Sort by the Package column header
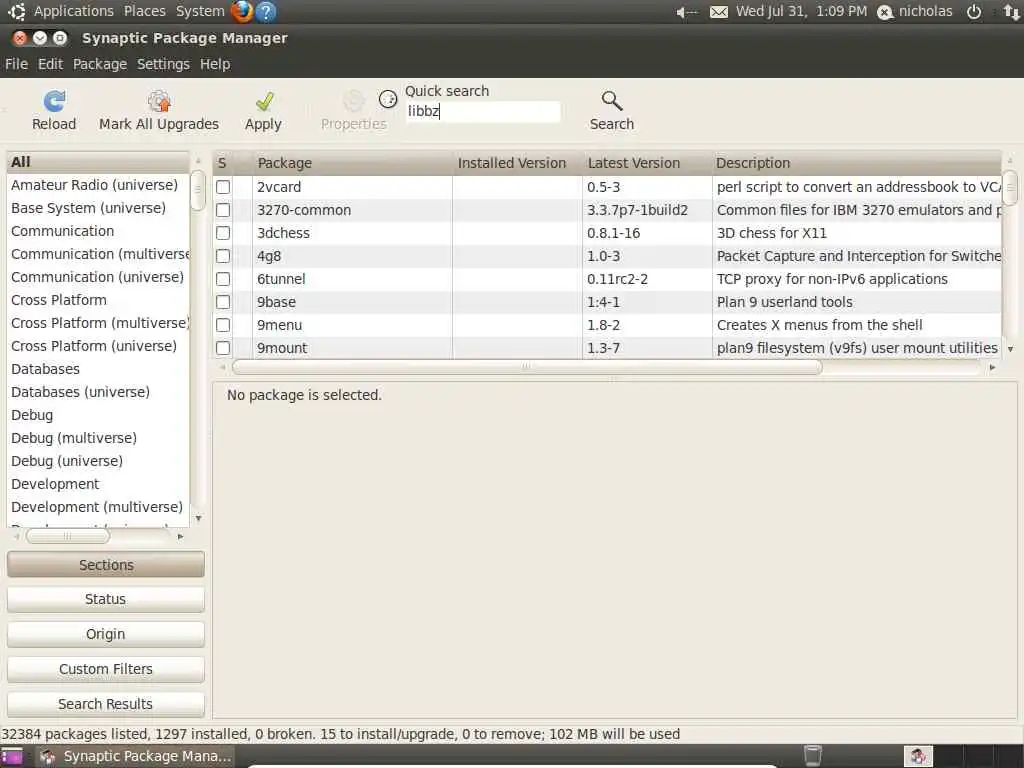The width and height of the screenshot is (1024, 768). point(353,163)
